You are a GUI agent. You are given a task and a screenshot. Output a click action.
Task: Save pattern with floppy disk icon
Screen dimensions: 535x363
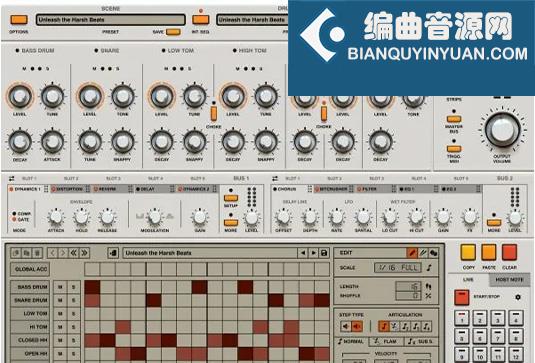point(324,253)
